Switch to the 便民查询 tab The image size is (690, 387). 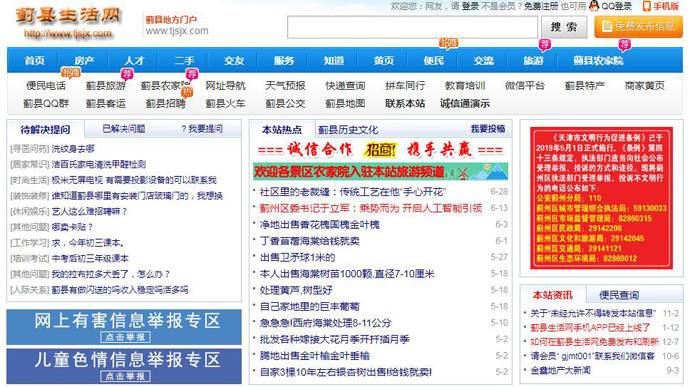coord(619,295)
